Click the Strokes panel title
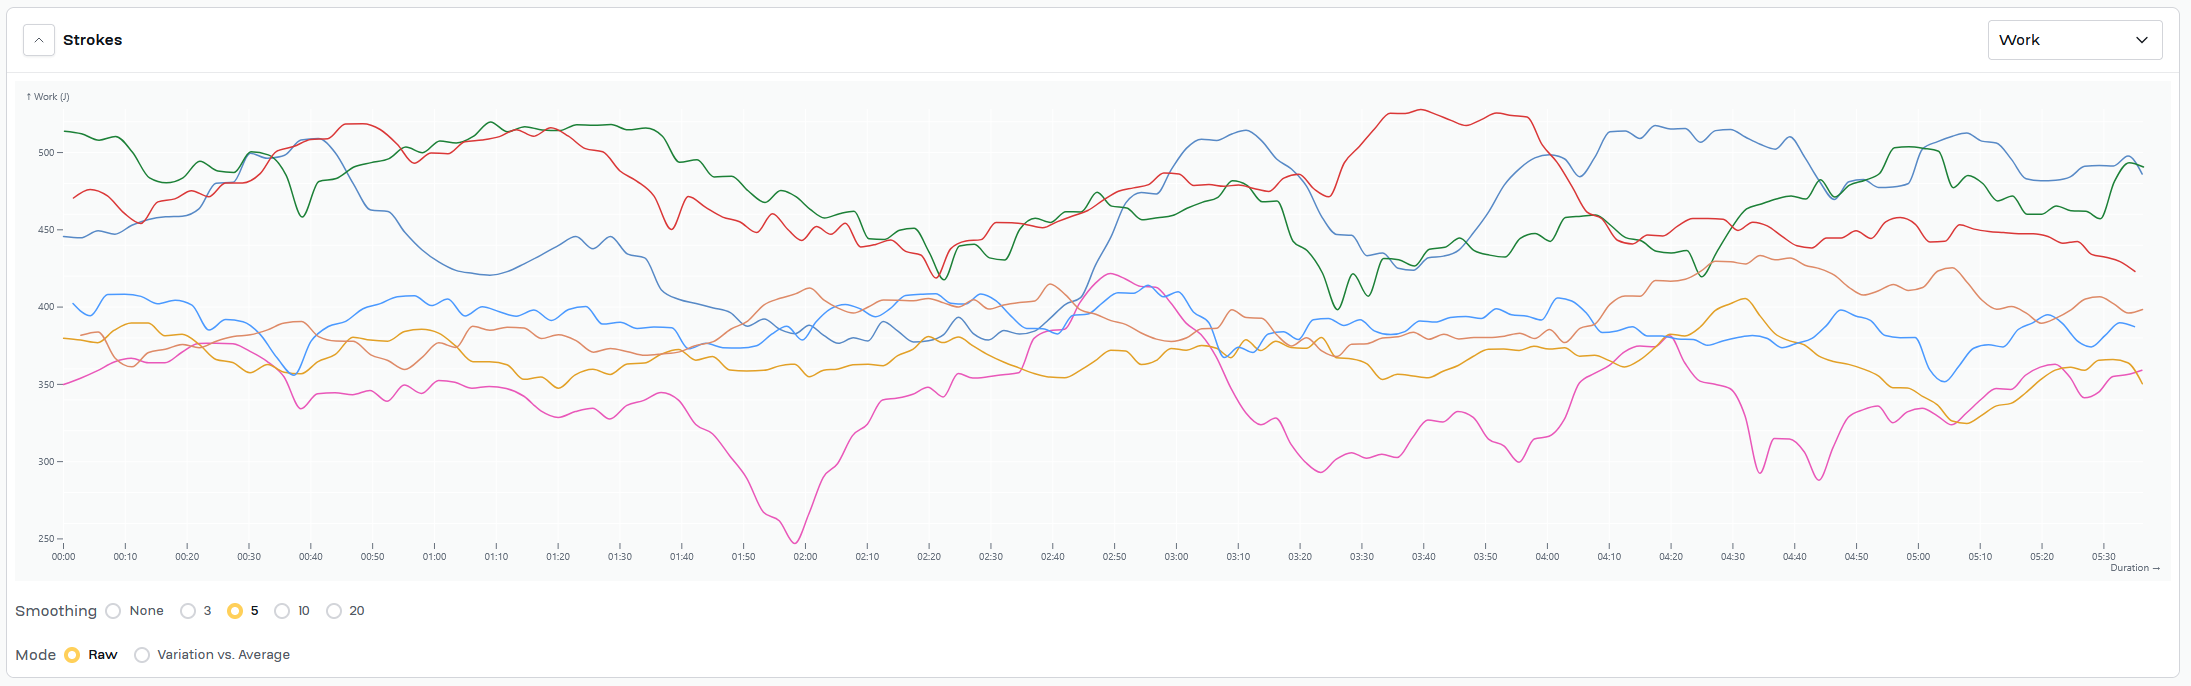2191x686 pixels. pyautogui.click(x=92, y=40)
